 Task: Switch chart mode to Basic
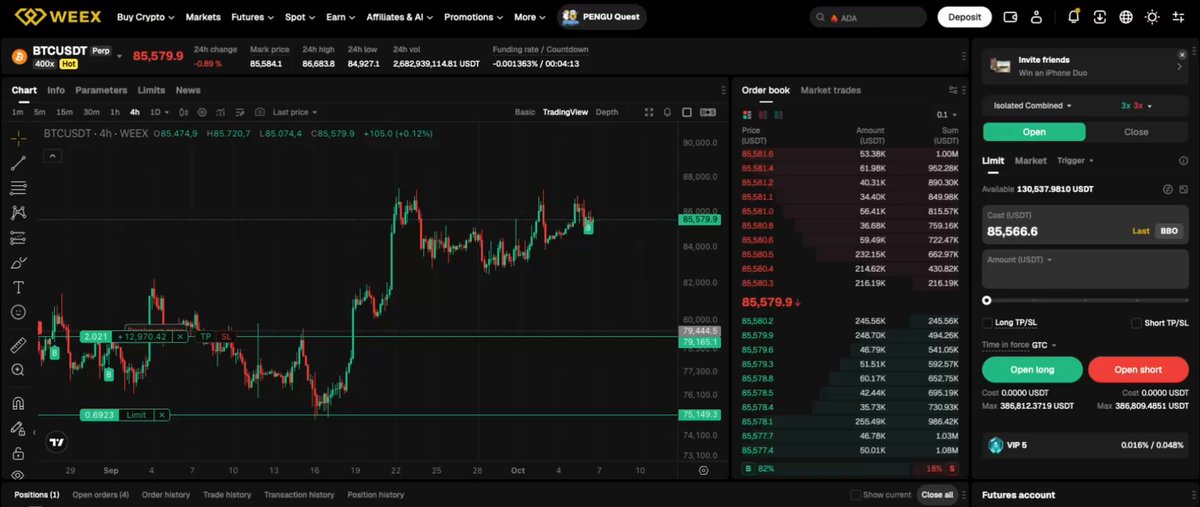pyautogui.click(x=525, y=112)
